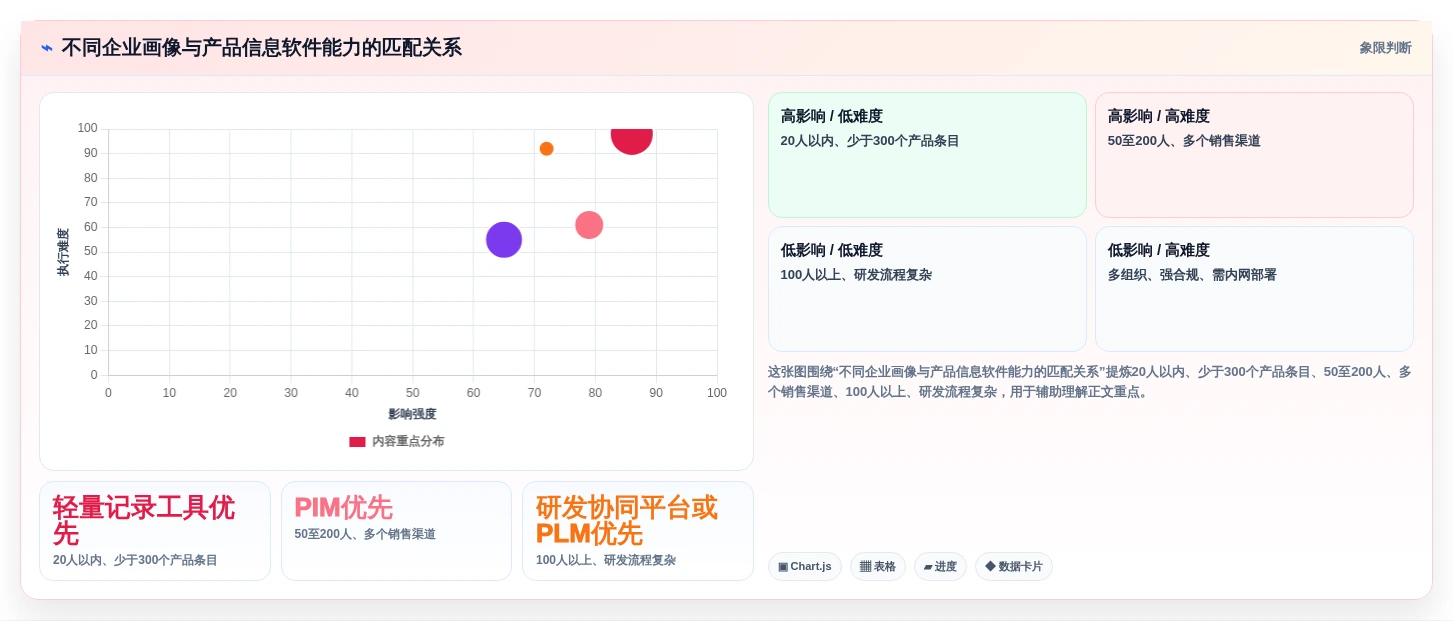Click the text 50至200人、多个销售渠道 in the pink quadrant card

[x=1184, y=141]
